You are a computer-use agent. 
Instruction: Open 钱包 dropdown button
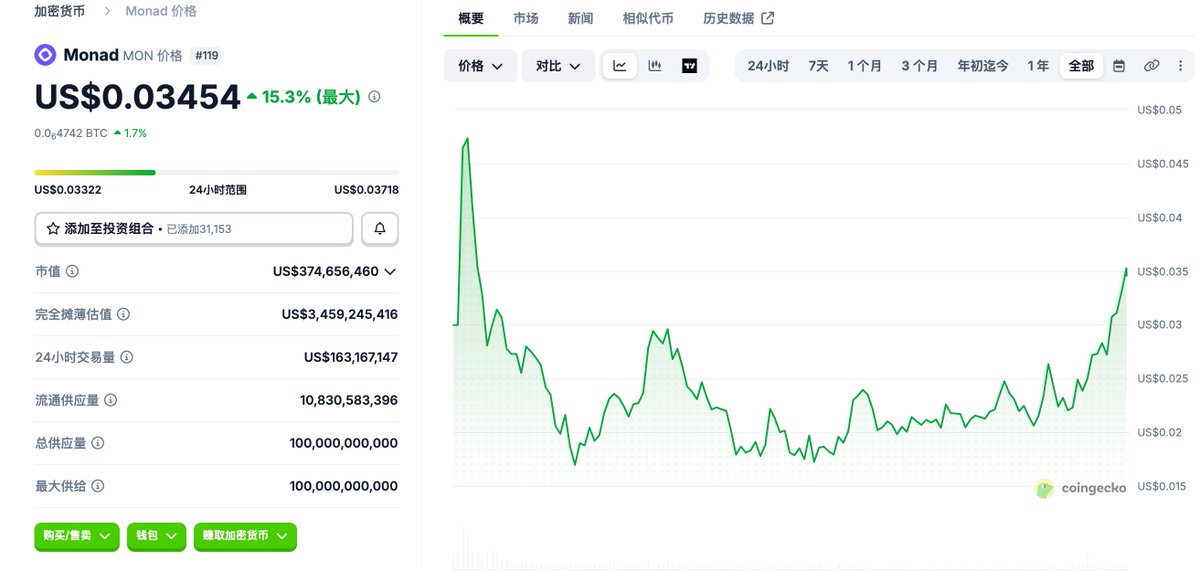157,536
